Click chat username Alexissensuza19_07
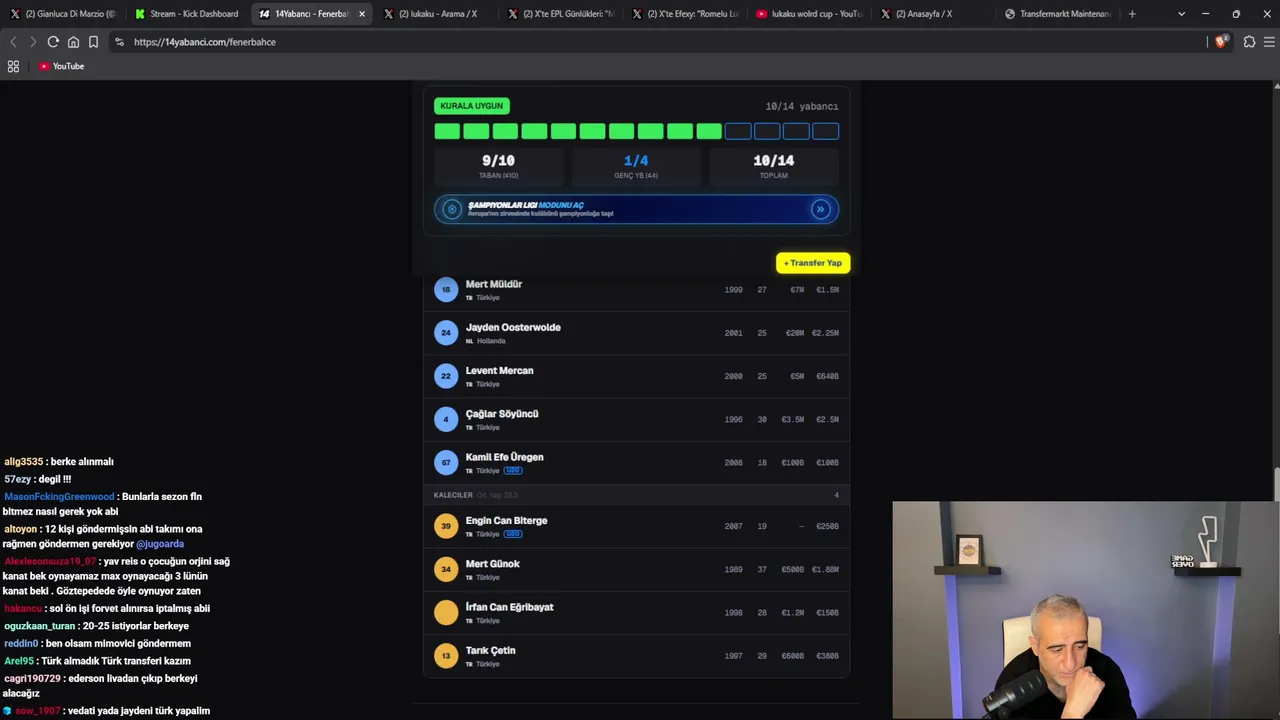The image size is (1280, 720). pyautogui.click(x=50, y=562)
